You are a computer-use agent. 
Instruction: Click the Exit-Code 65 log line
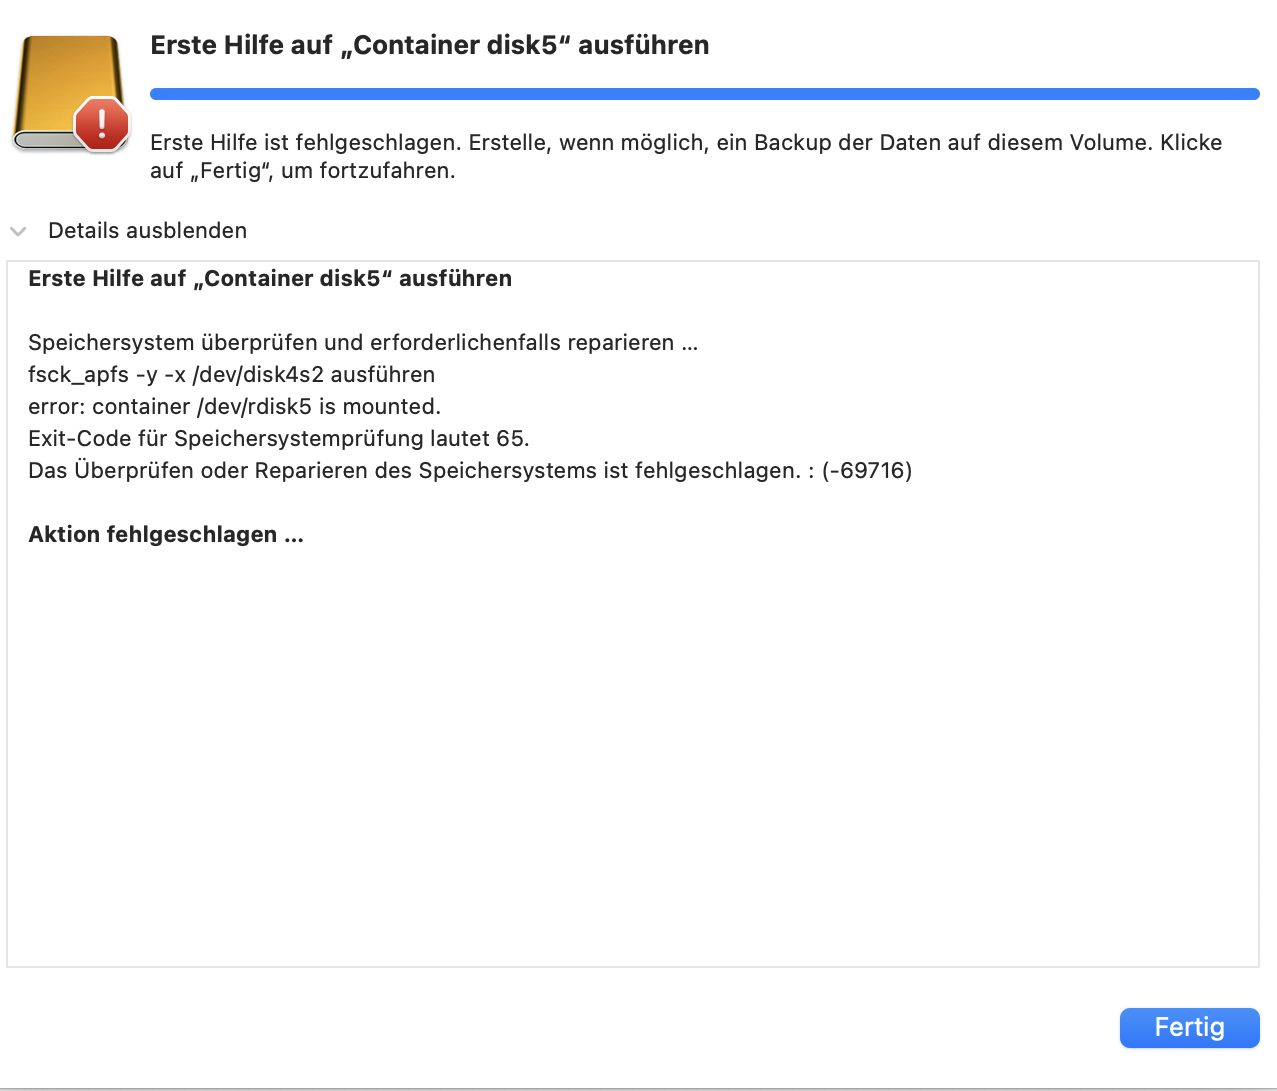[x=278, y=439]
